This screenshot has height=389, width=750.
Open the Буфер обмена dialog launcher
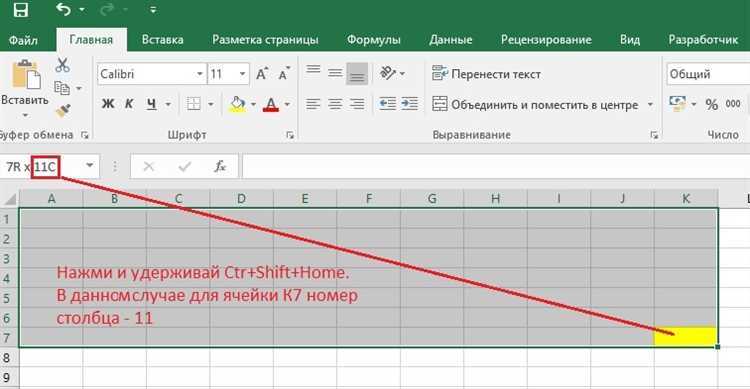(85, 135)
